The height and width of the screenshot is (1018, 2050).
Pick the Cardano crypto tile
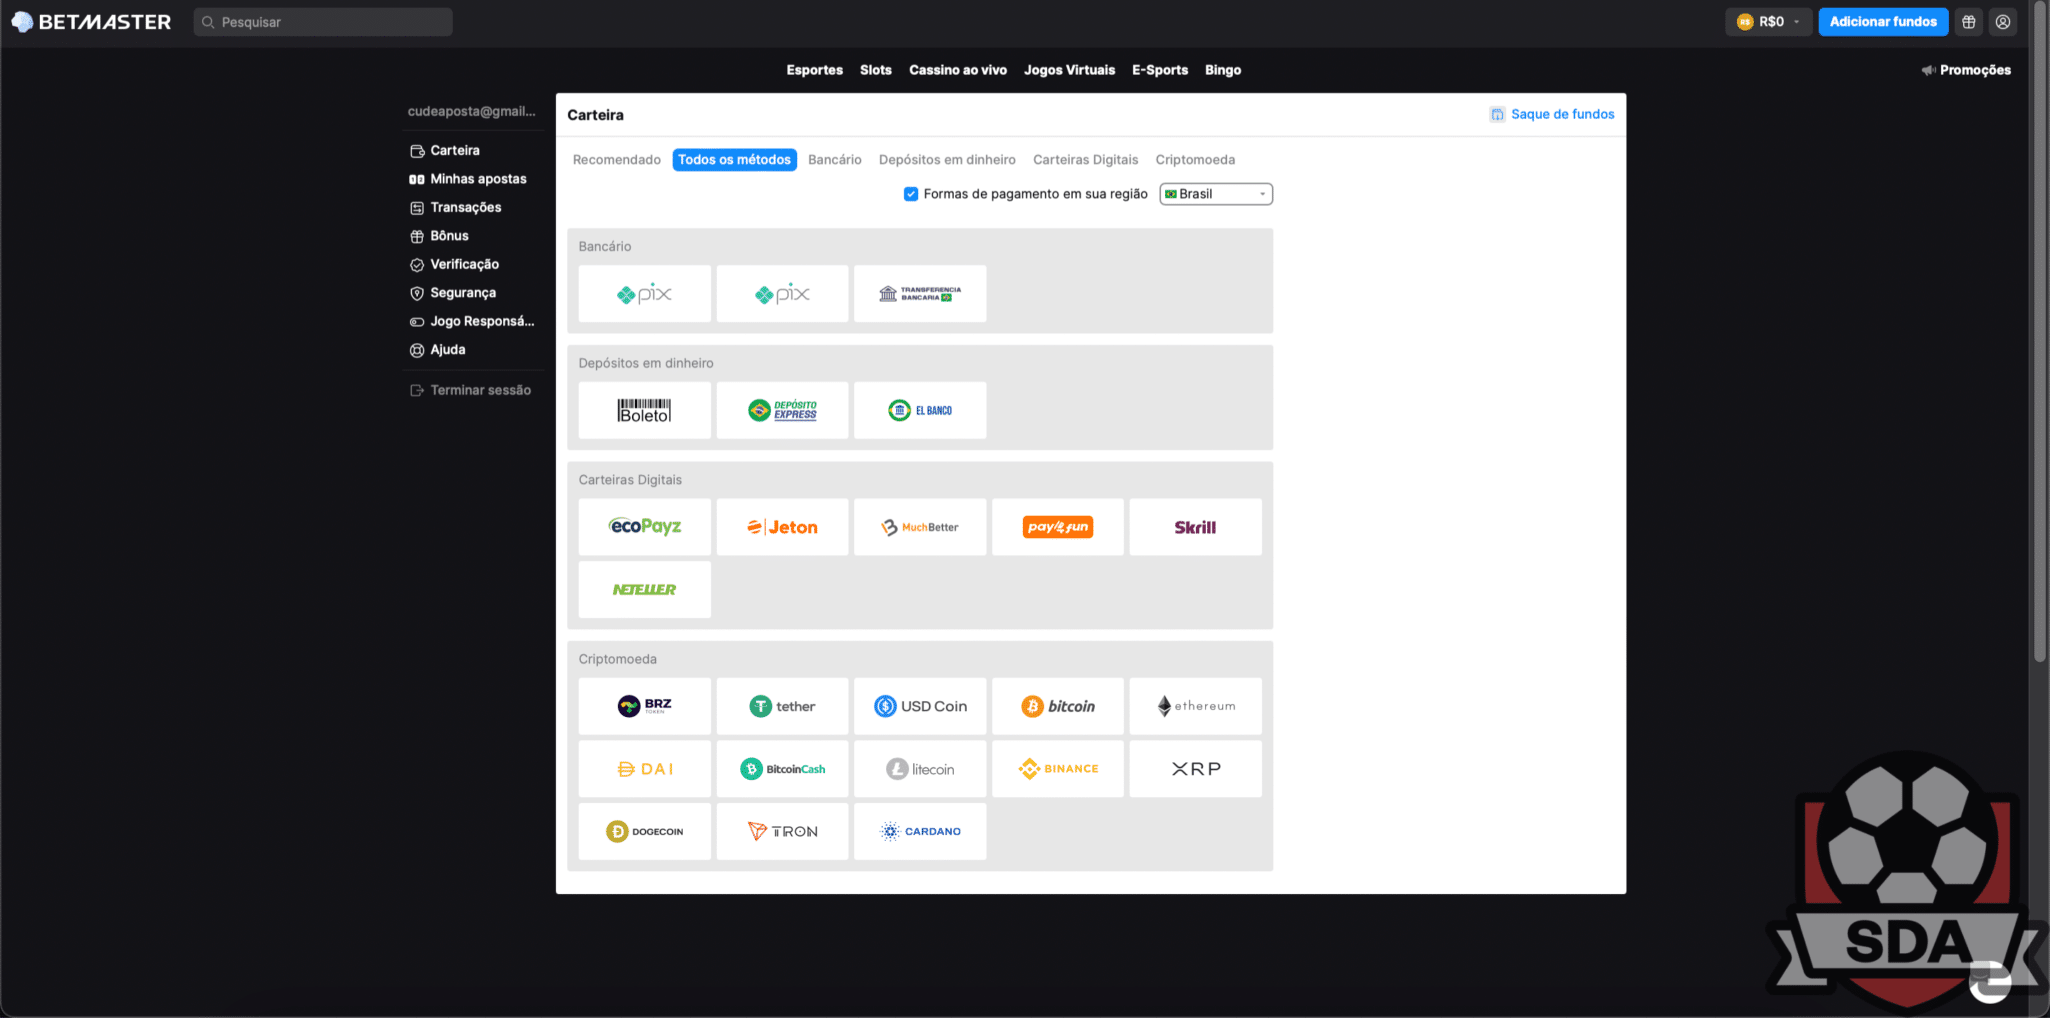tap(920, 831)
